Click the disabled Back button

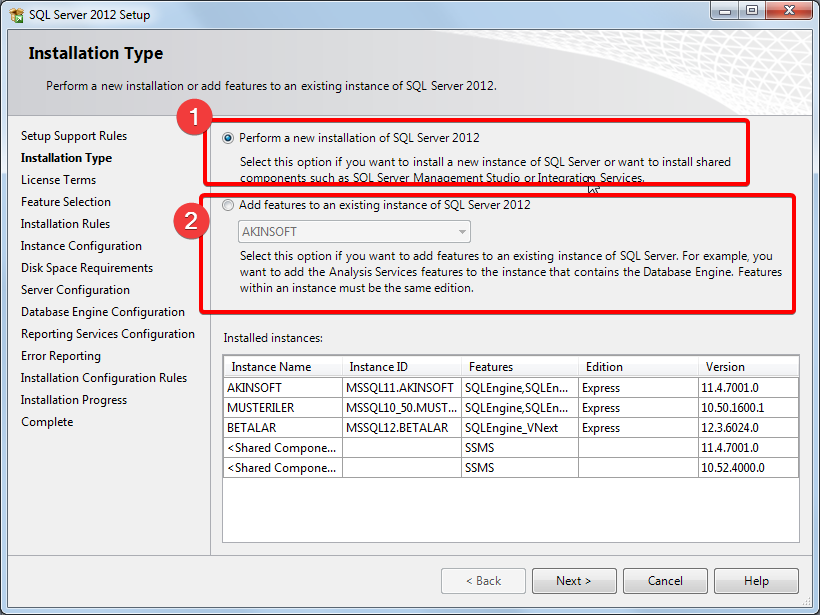[x=483, y=581]
